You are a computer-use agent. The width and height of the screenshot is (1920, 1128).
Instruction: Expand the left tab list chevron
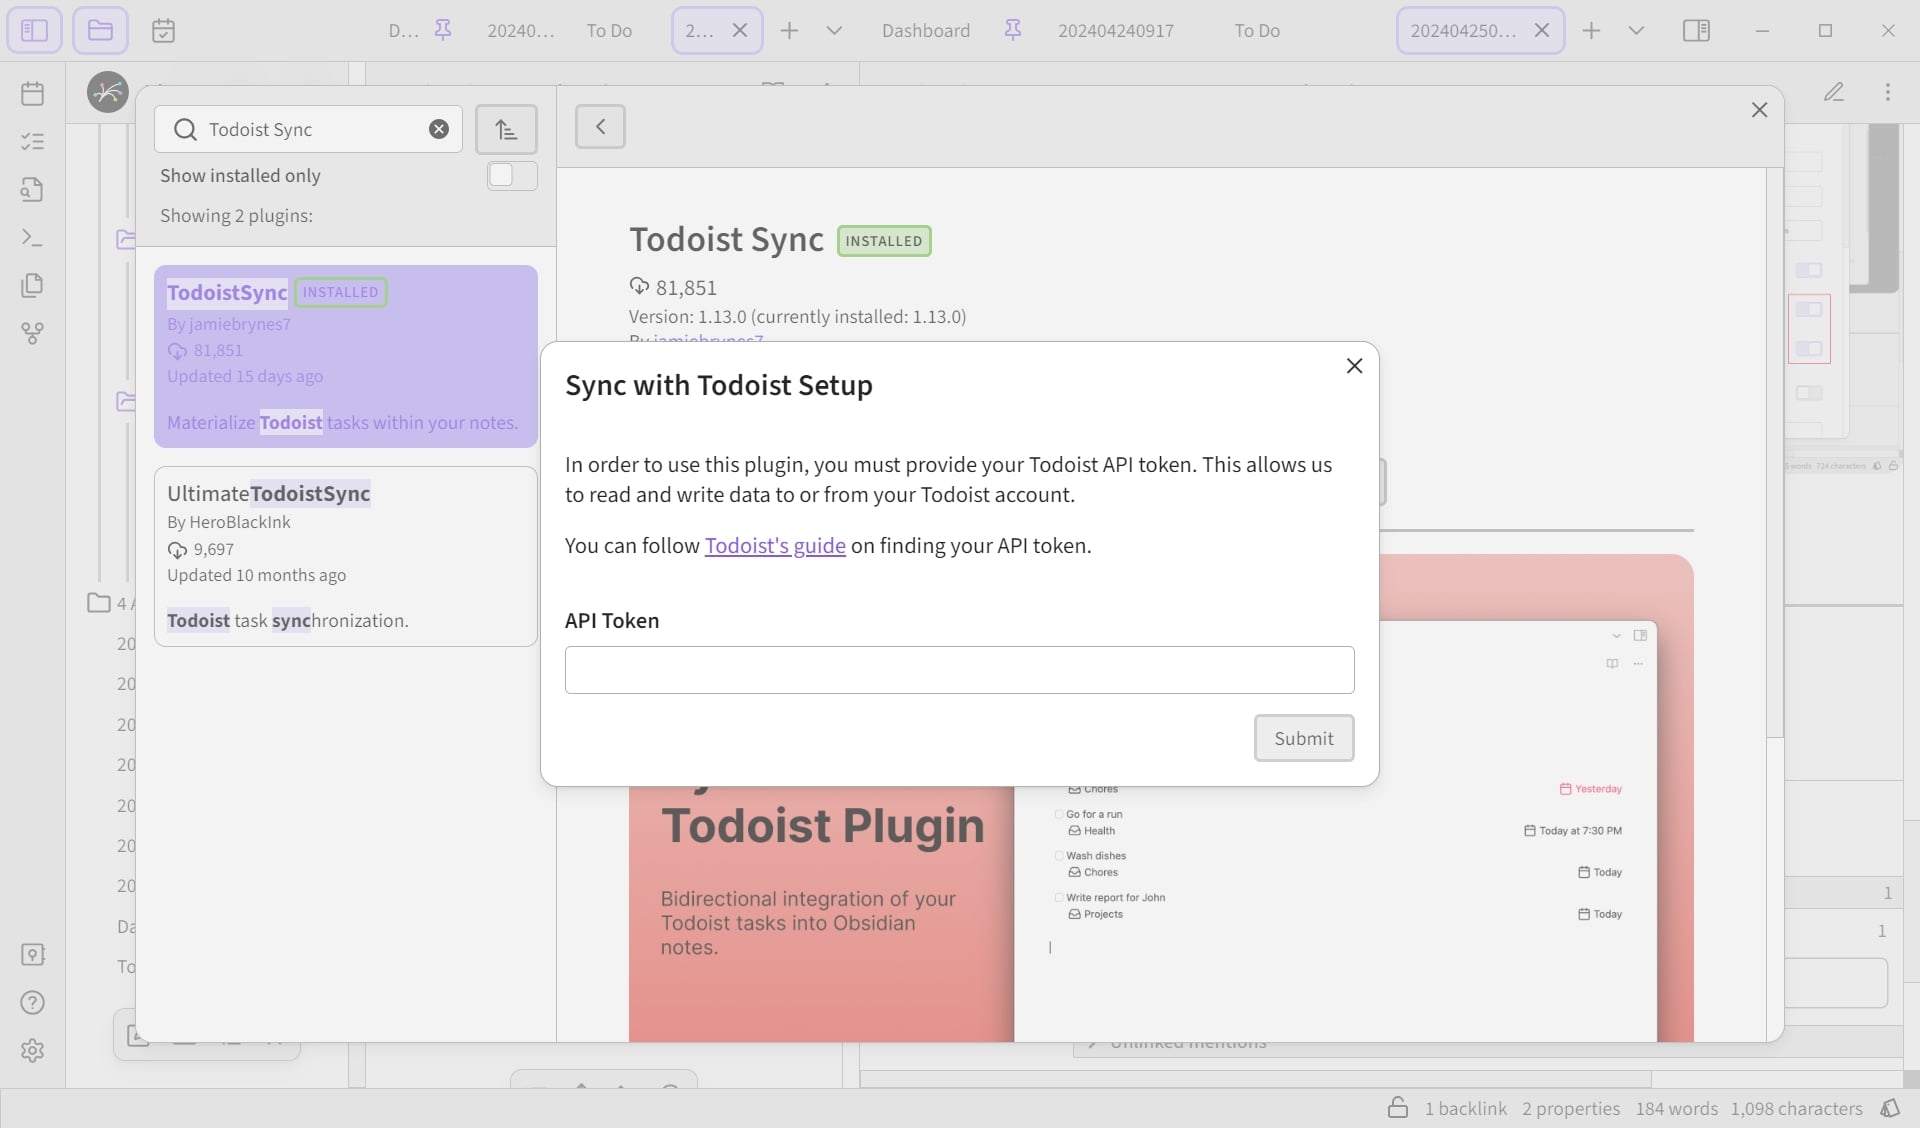834,30
